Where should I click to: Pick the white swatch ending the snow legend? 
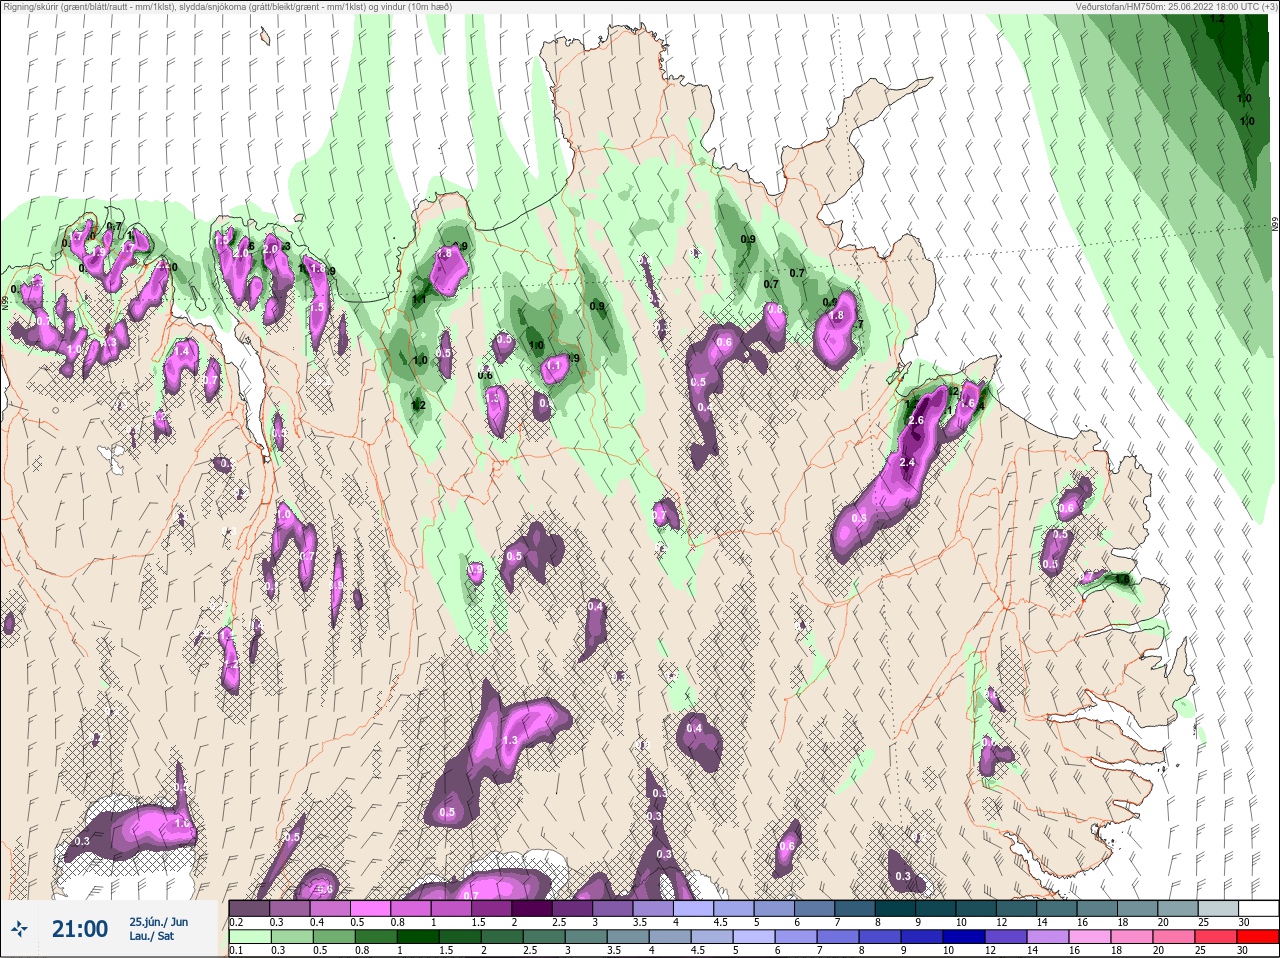[x=1258, y=909]
